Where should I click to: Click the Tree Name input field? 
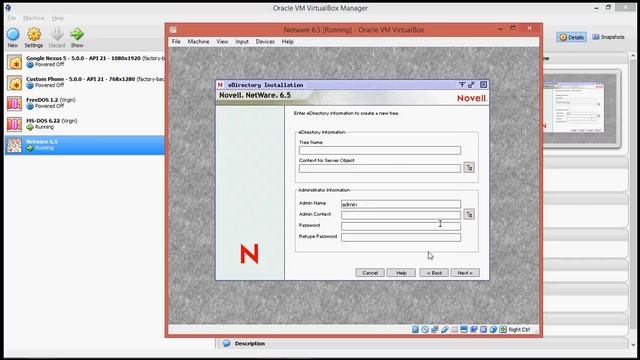pyautogui.click(x=380, y=150)
